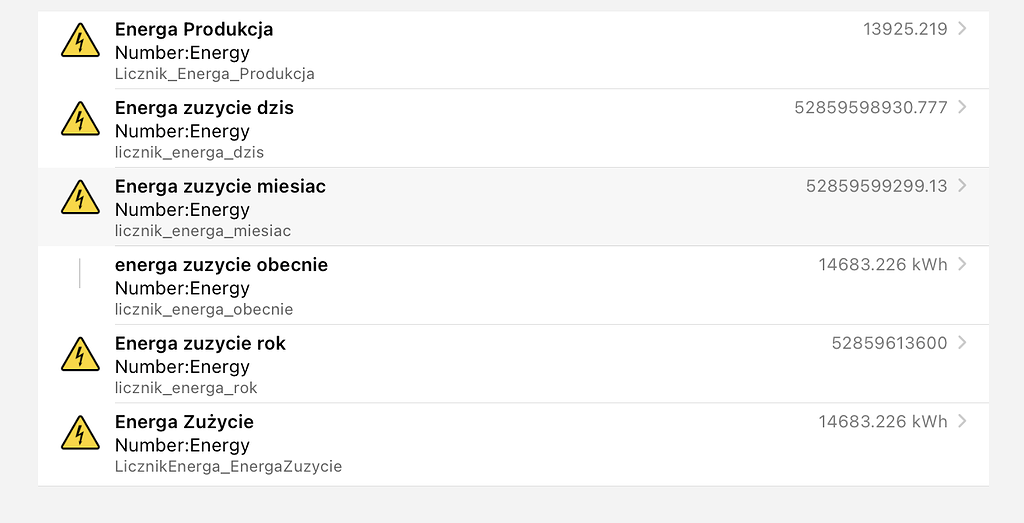Screen dimensions: 1024x523
Task: Click energa zuzycie obecnie placeholder icon
Action: pos(80,273)
